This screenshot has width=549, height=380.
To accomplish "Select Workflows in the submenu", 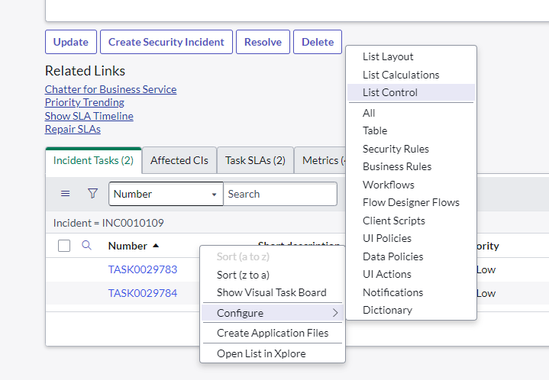I will pyautogui.click(x=388, y=185).
